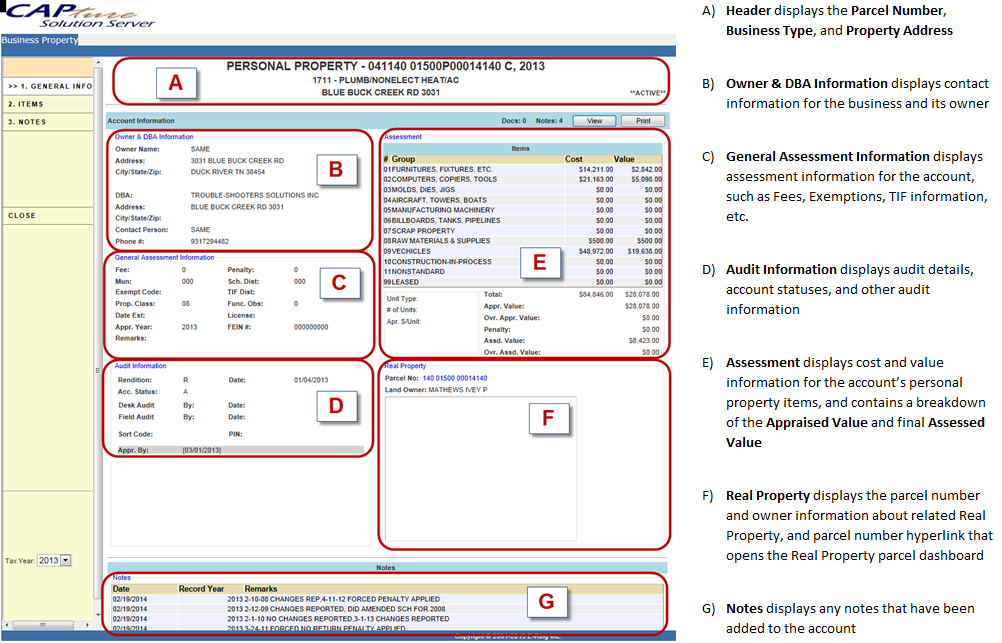
Task: Click the PERSONAL PROPERTY header title
Action: click(x=385, y=66)
